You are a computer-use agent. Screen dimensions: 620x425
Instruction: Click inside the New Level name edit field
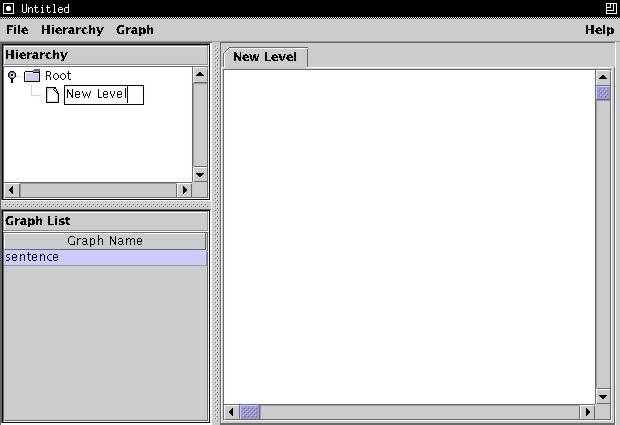click(104, 95)
